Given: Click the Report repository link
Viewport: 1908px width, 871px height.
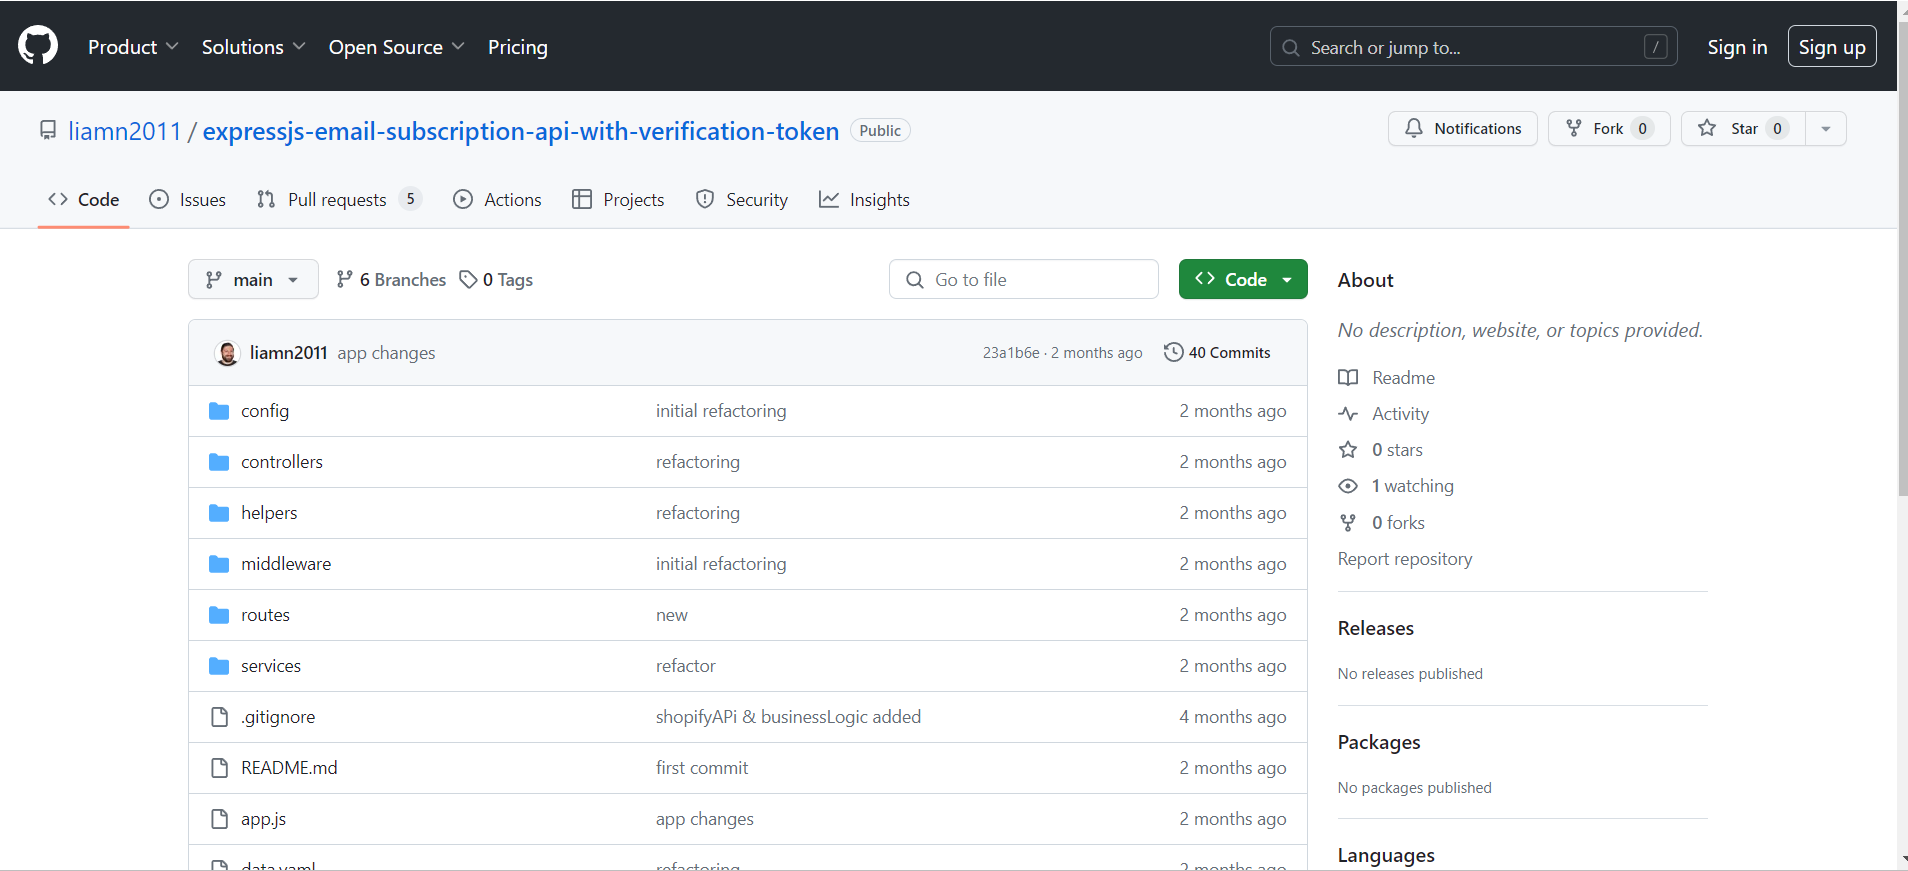Looking at the screenshot, I should click(x=1405, y=559).
